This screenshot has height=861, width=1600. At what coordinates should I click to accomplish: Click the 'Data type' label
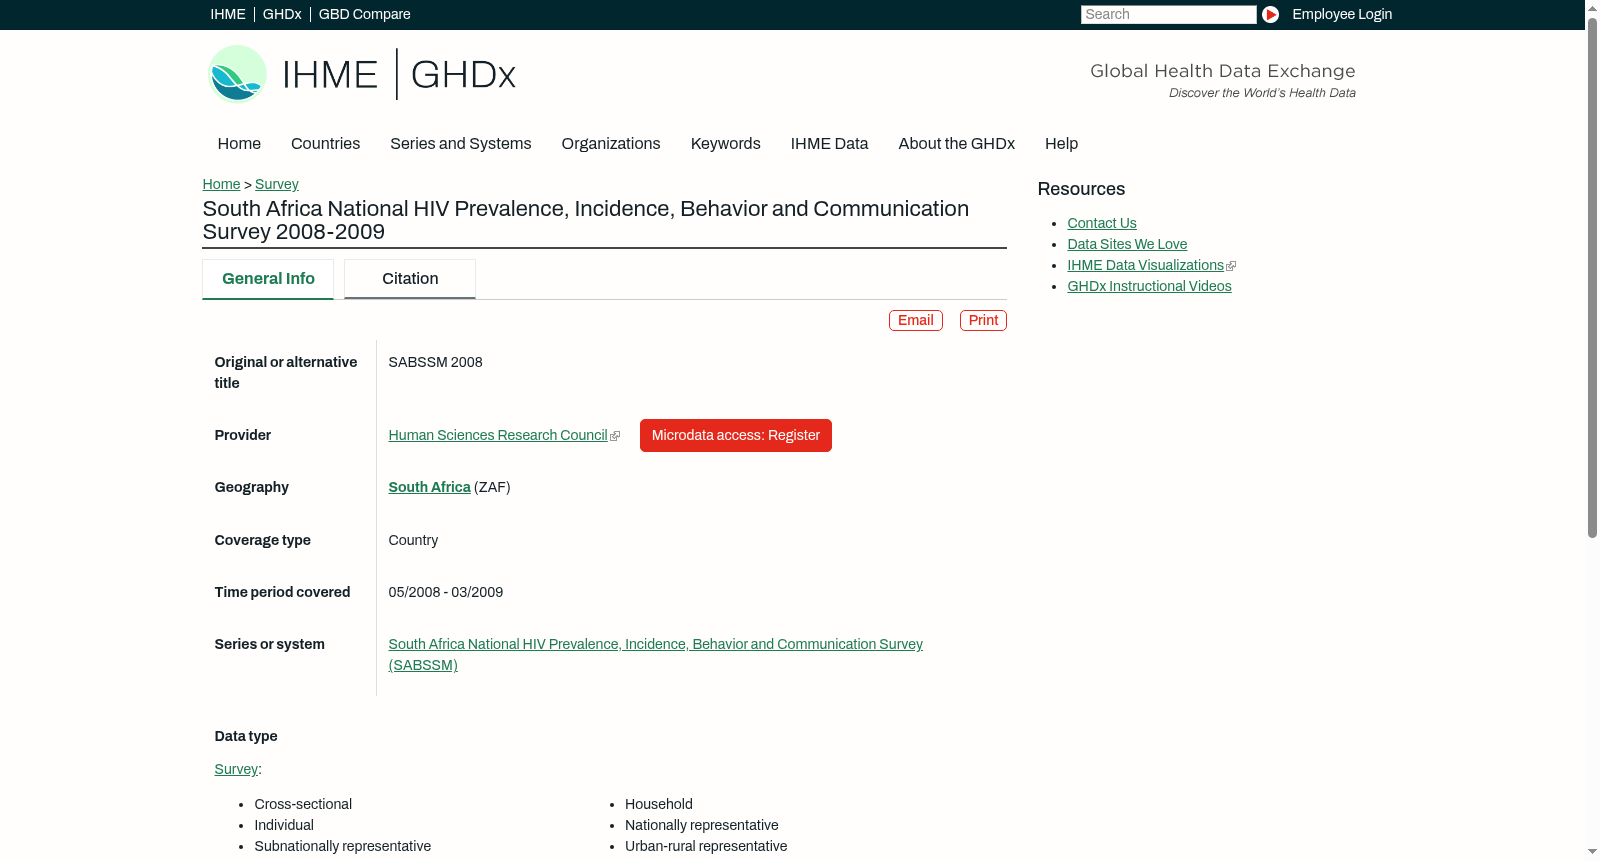246,736
